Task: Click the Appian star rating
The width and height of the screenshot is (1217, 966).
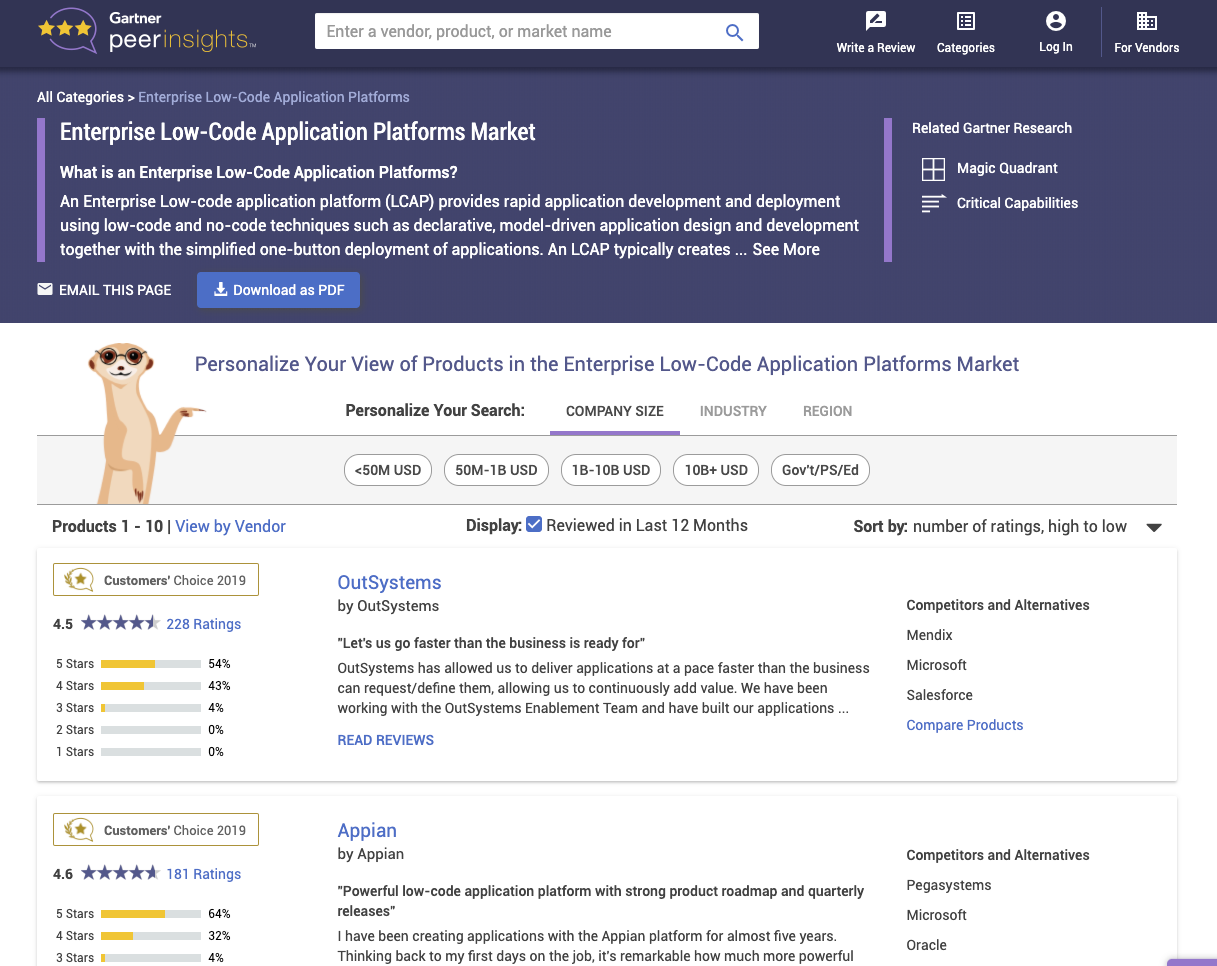Action: [120, 873]
